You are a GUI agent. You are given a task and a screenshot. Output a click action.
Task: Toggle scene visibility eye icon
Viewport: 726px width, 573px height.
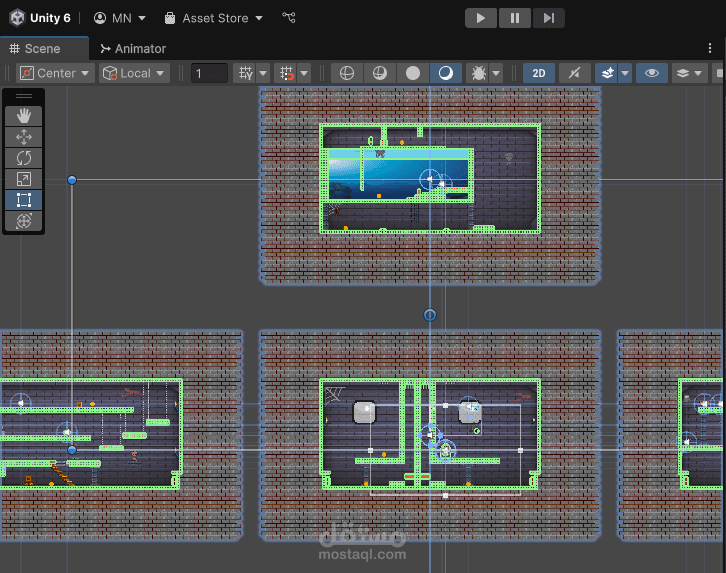tap(651, 73)
